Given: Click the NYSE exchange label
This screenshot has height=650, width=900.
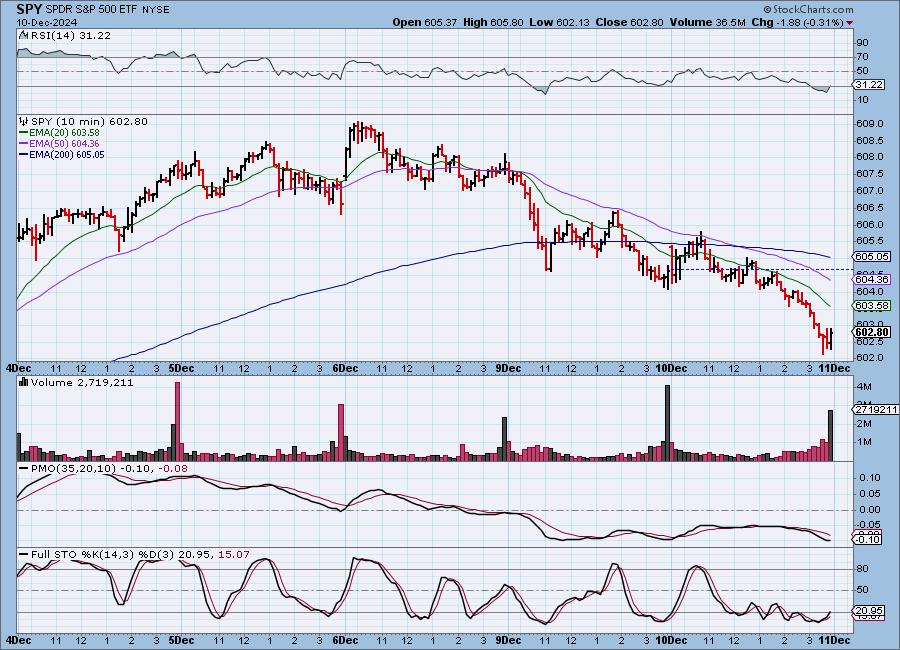Looking at the screenshot, I should (x=155, y=10).
